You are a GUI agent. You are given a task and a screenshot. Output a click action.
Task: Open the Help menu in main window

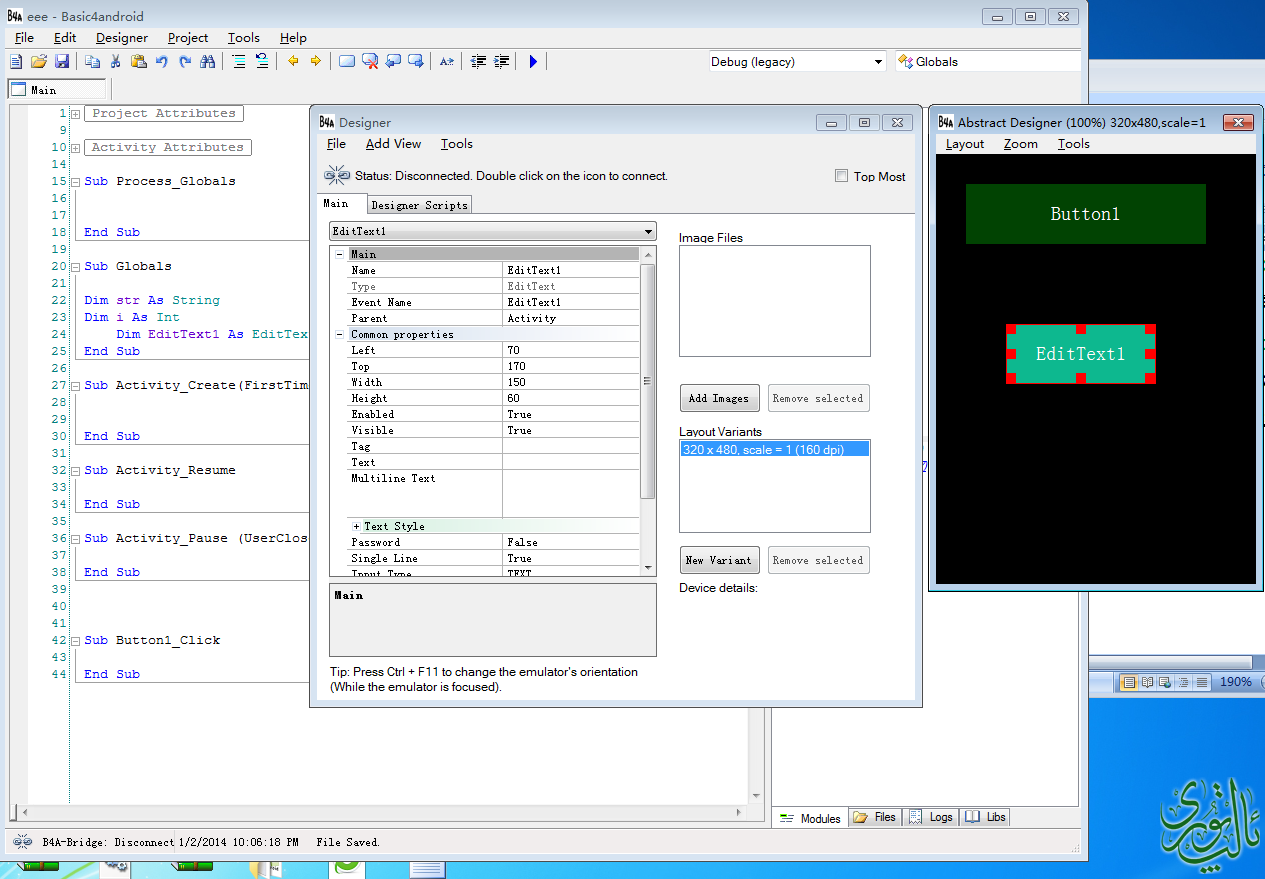click(293, 38)
